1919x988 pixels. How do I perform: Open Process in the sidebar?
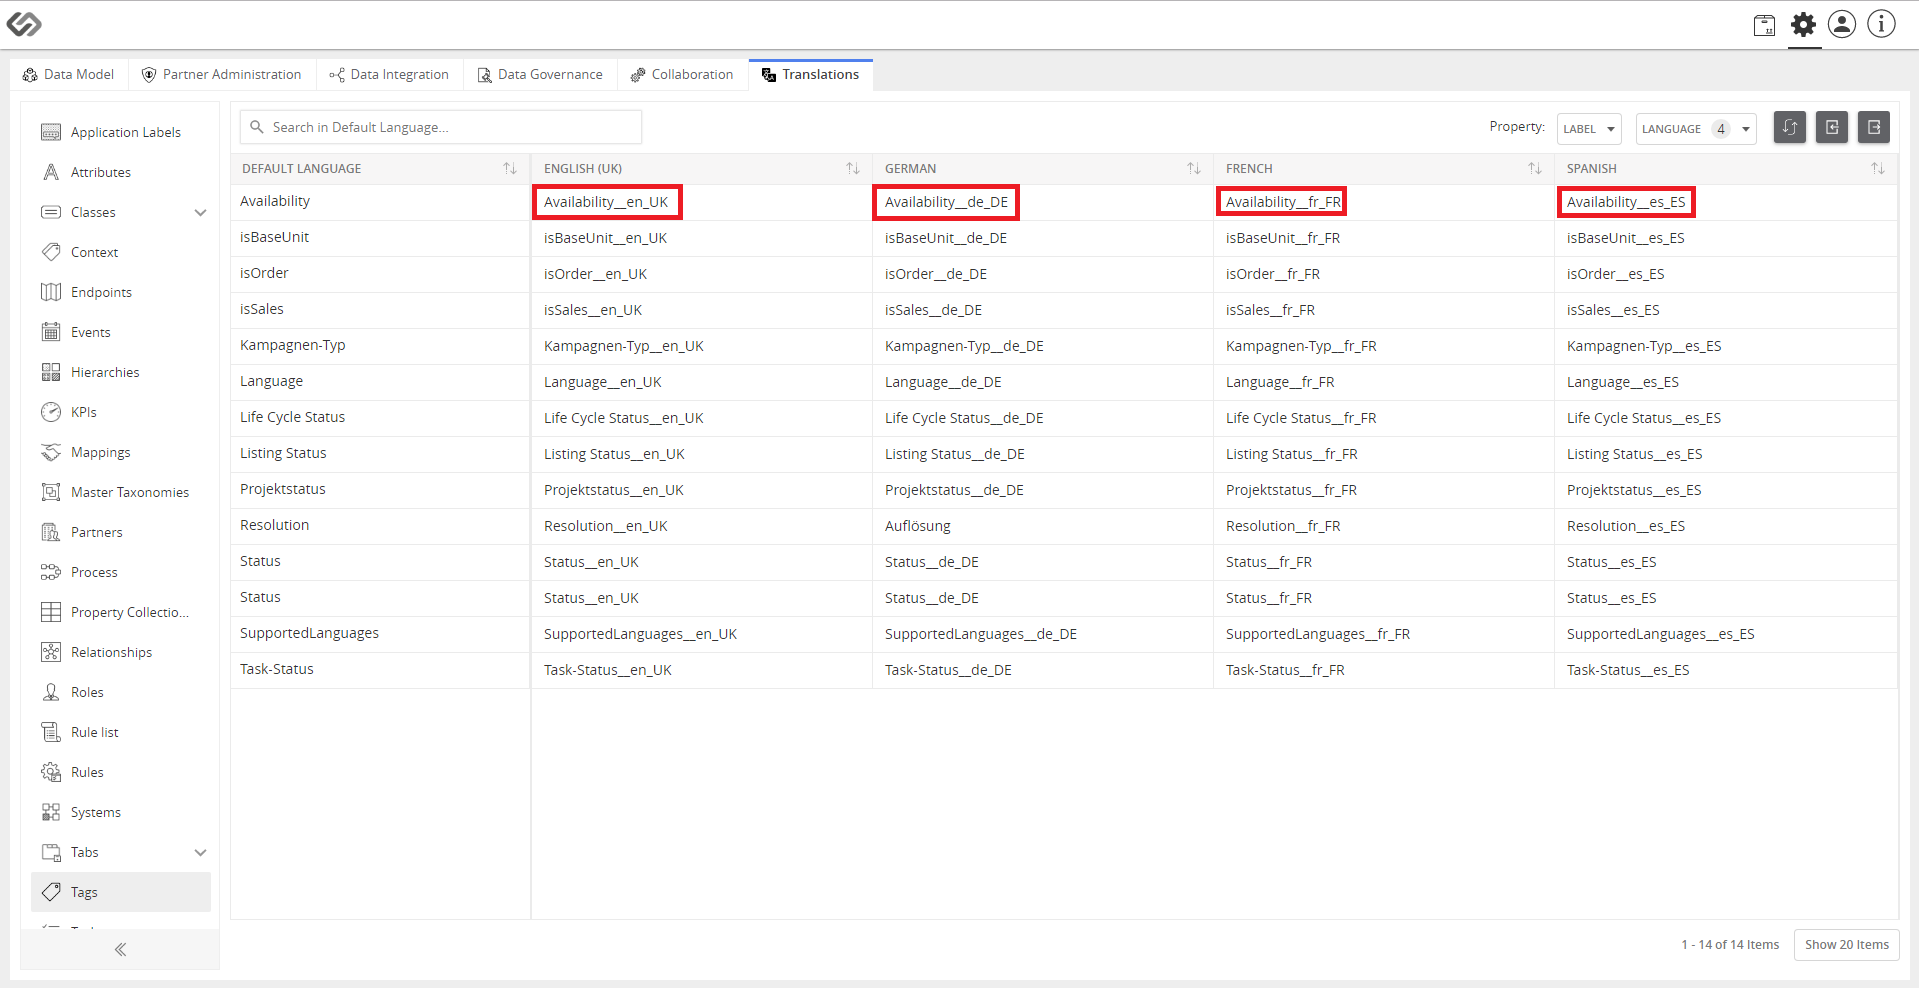point(121,572)
